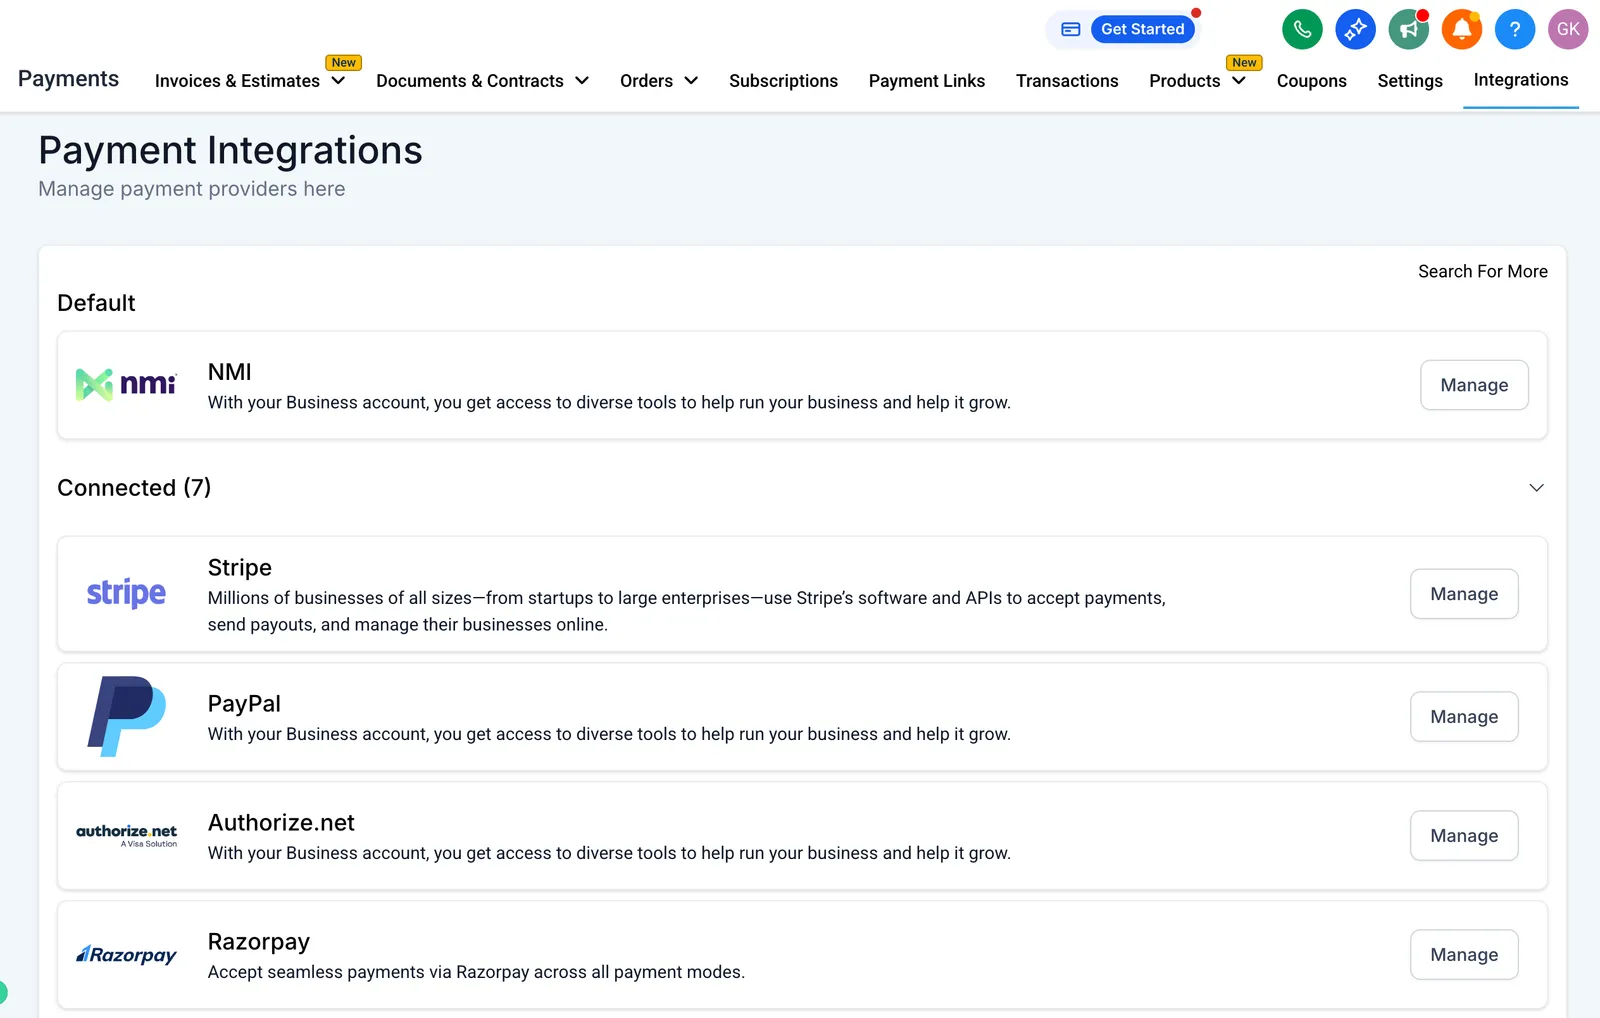Image resolution: width=1600 pixels, height=1018 pixels.
Task: Click the credit card icon beside Get Started
Action: pos(1071,30)
